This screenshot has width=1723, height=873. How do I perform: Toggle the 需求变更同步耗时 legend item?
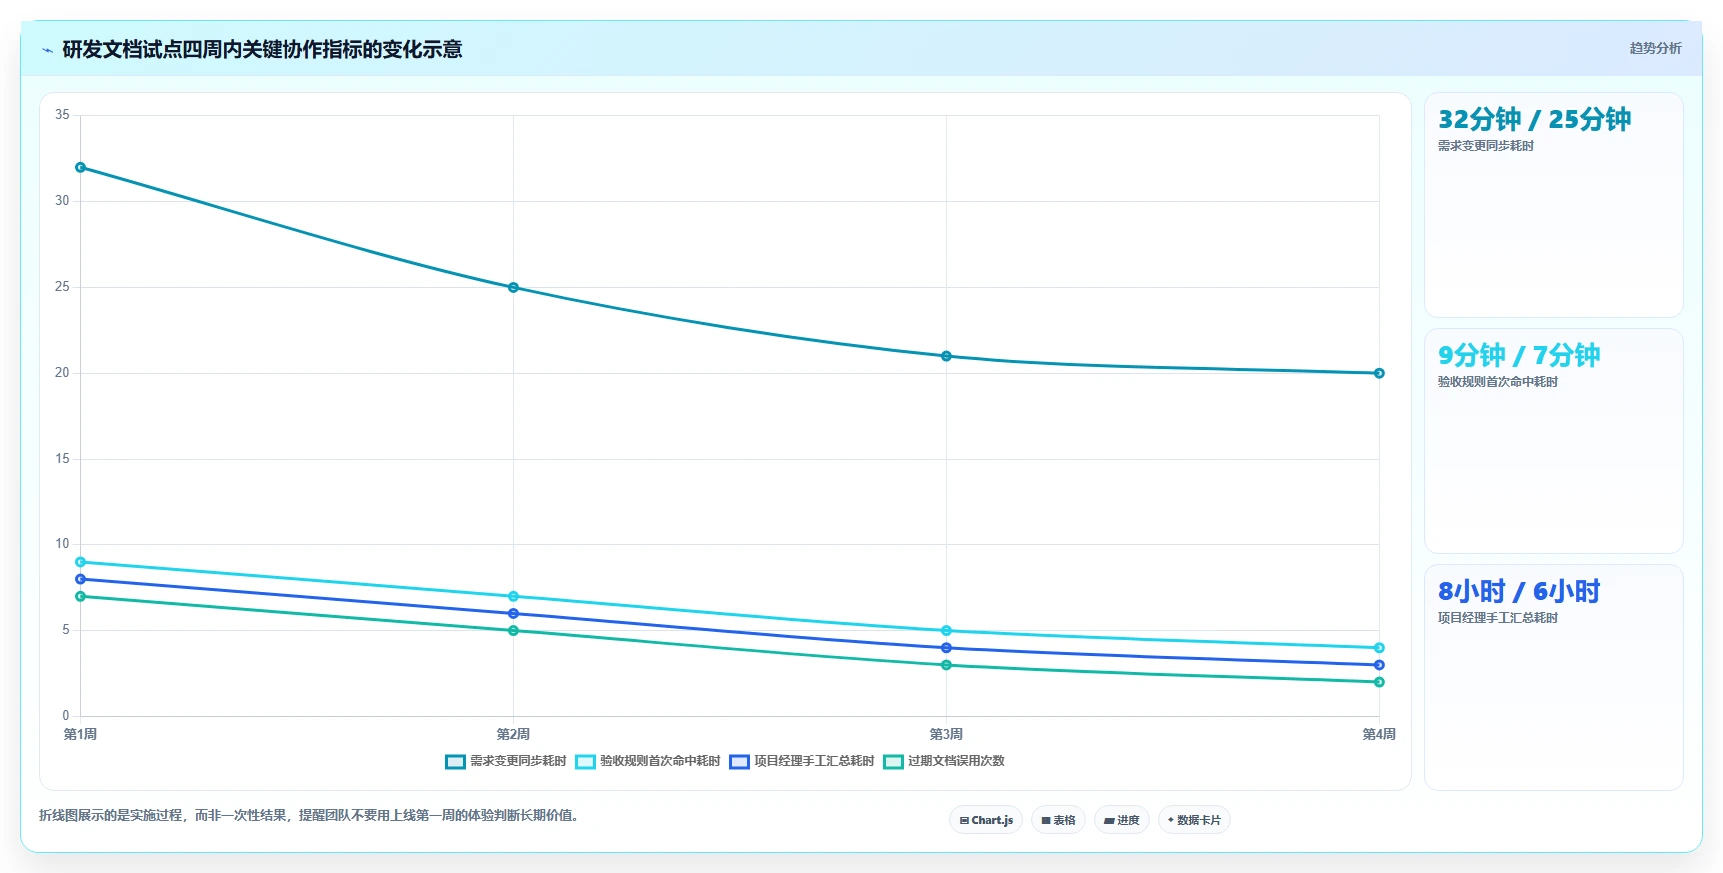(506, 761)
